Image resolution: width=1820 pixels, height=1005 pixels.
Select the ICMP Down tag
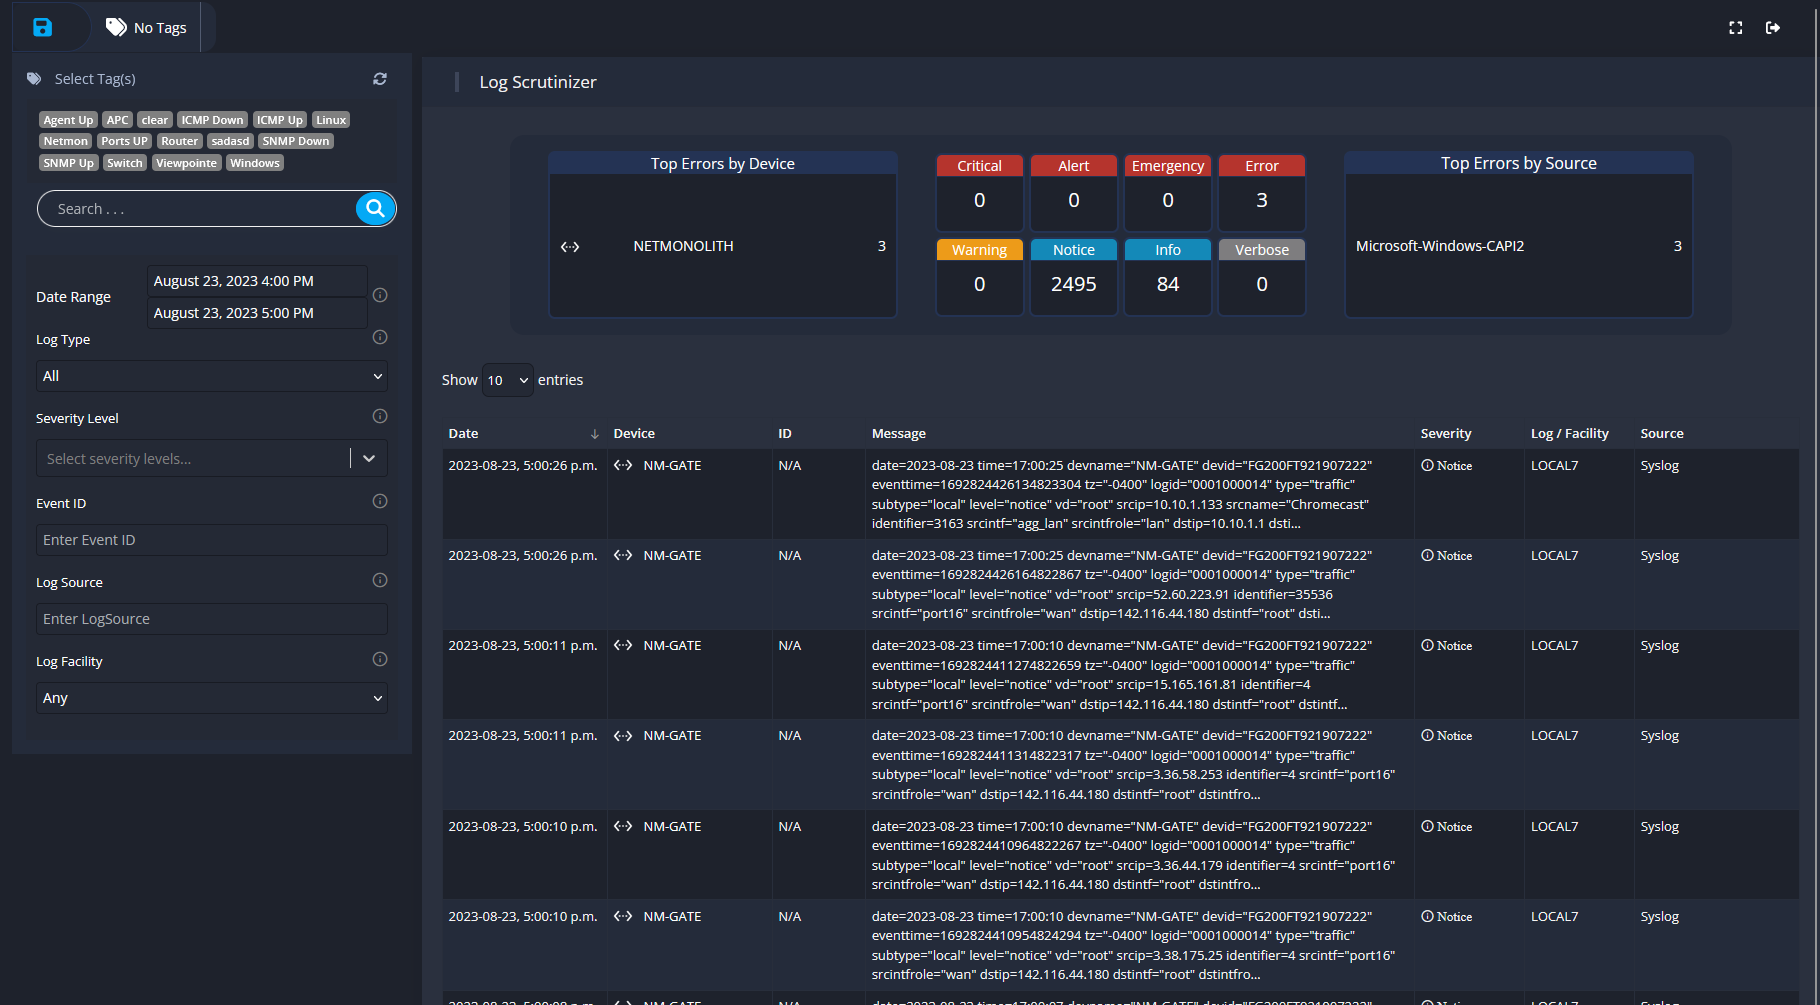coord(212,120)
